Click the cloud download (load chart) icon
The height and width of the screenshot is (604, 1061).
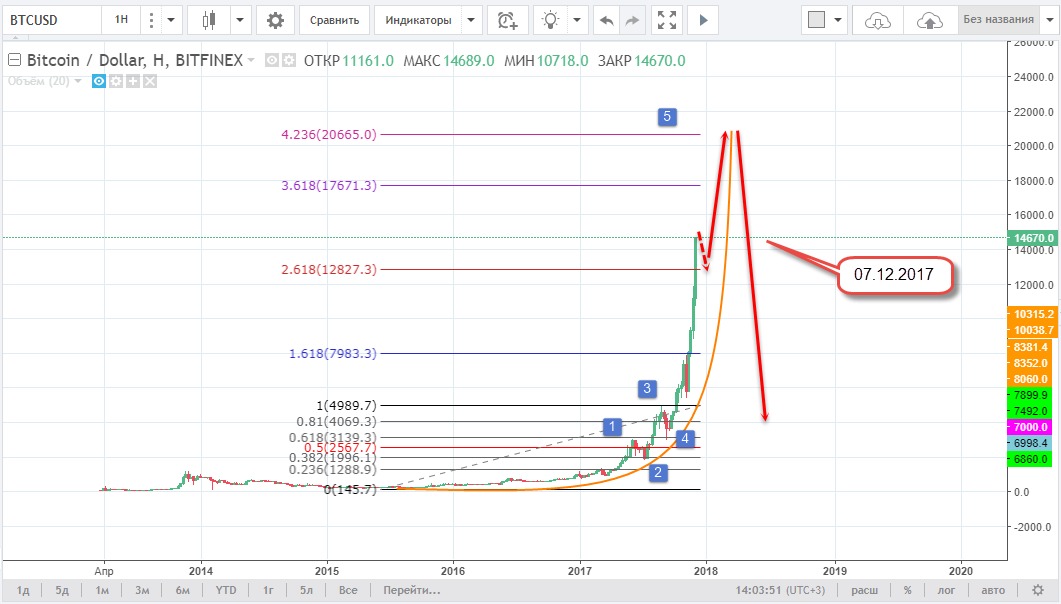pos(877,20)
